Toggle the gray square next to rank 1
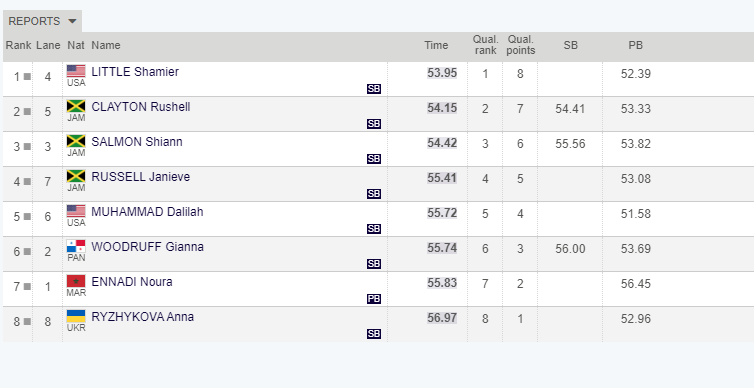The height and width of the screenshot is (388, 754). [27, 76]
